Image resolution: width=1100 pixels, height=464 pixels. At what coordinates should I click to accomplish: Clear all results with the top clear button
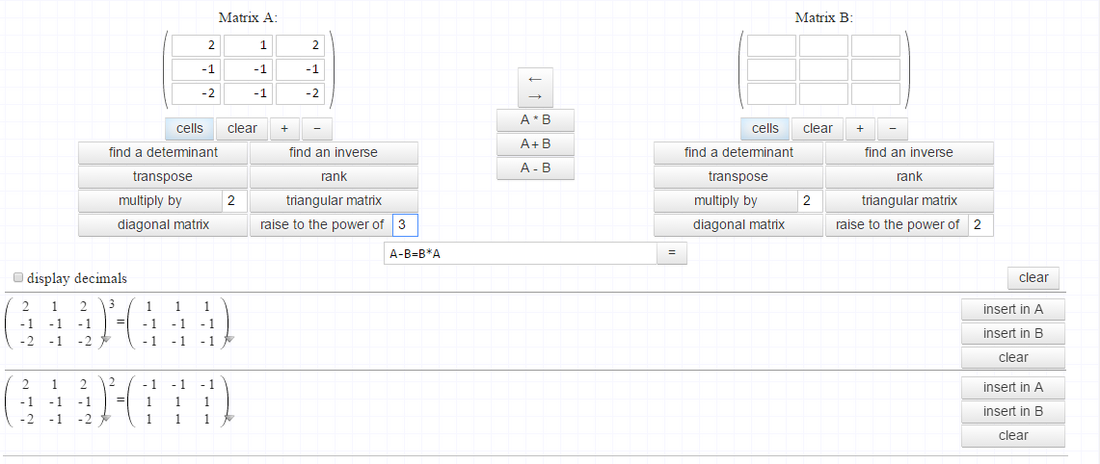(x=1033, y=278)
